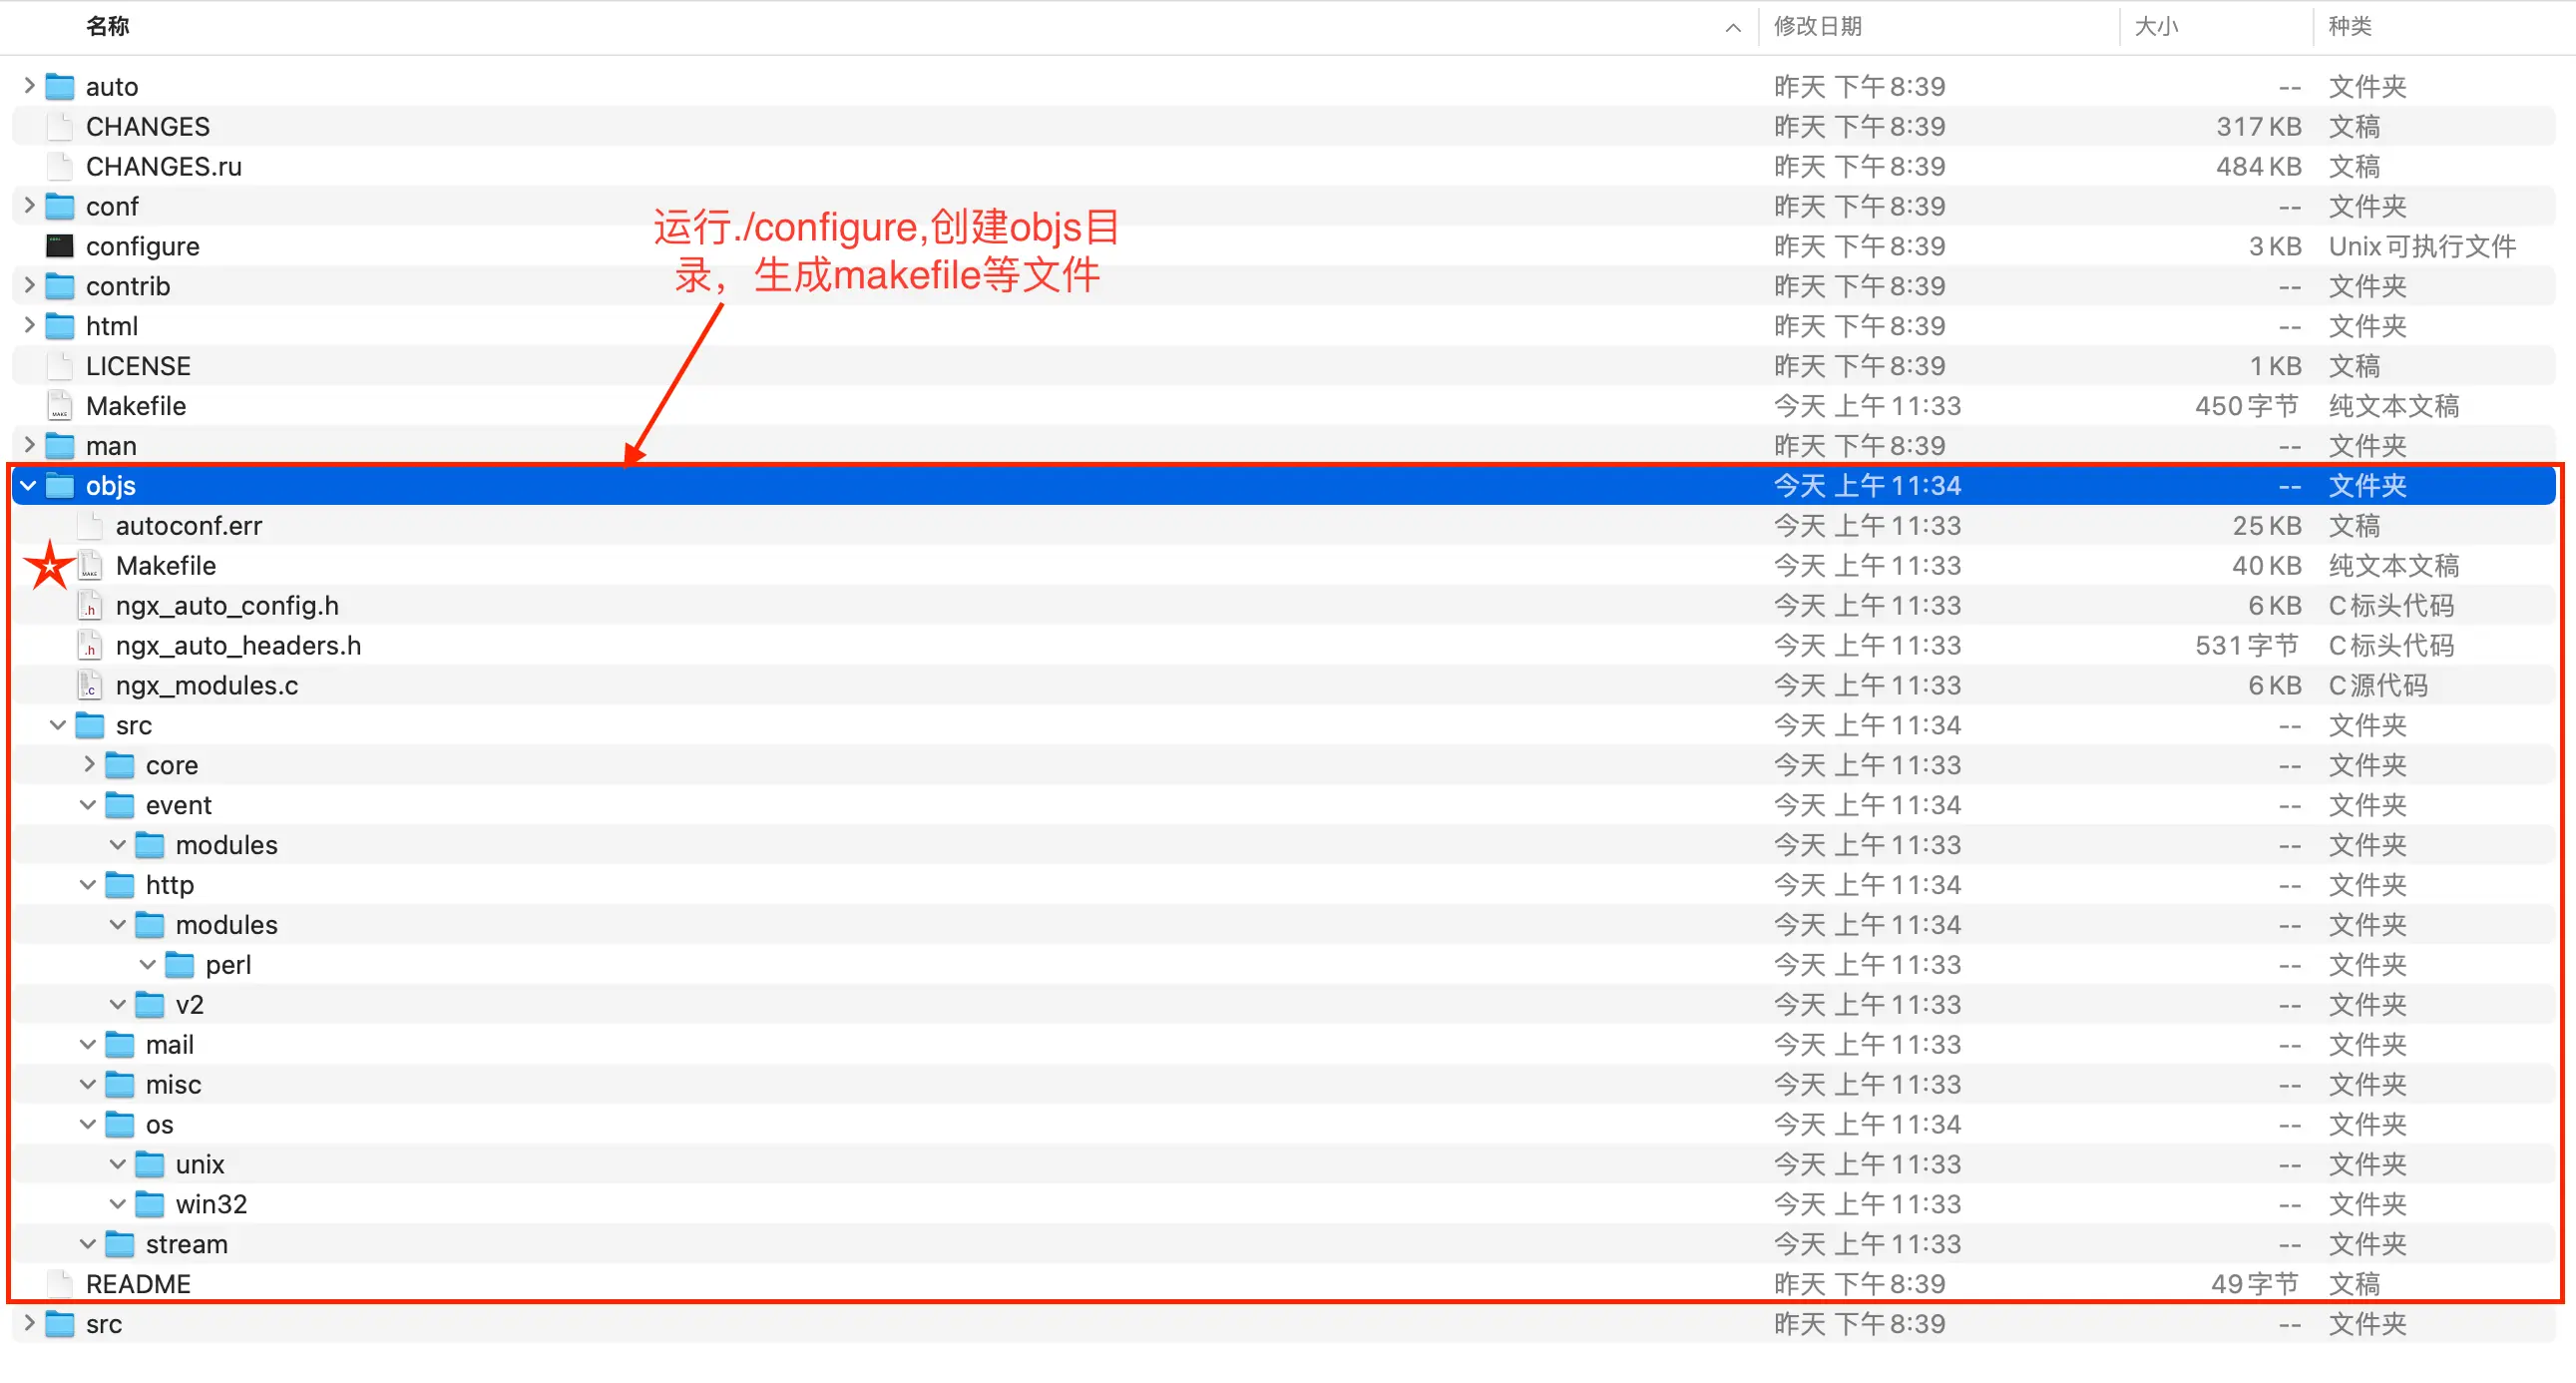Toggle sort order arrow in name column
The width and height of the screenshot is (2576, 1383).
1733,27
